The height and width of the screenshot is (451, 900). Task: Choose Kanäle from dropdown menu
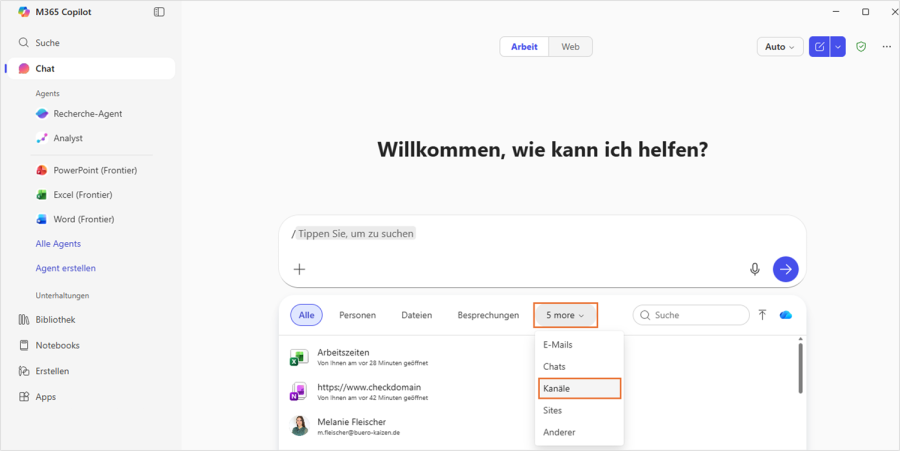point(579,388)
